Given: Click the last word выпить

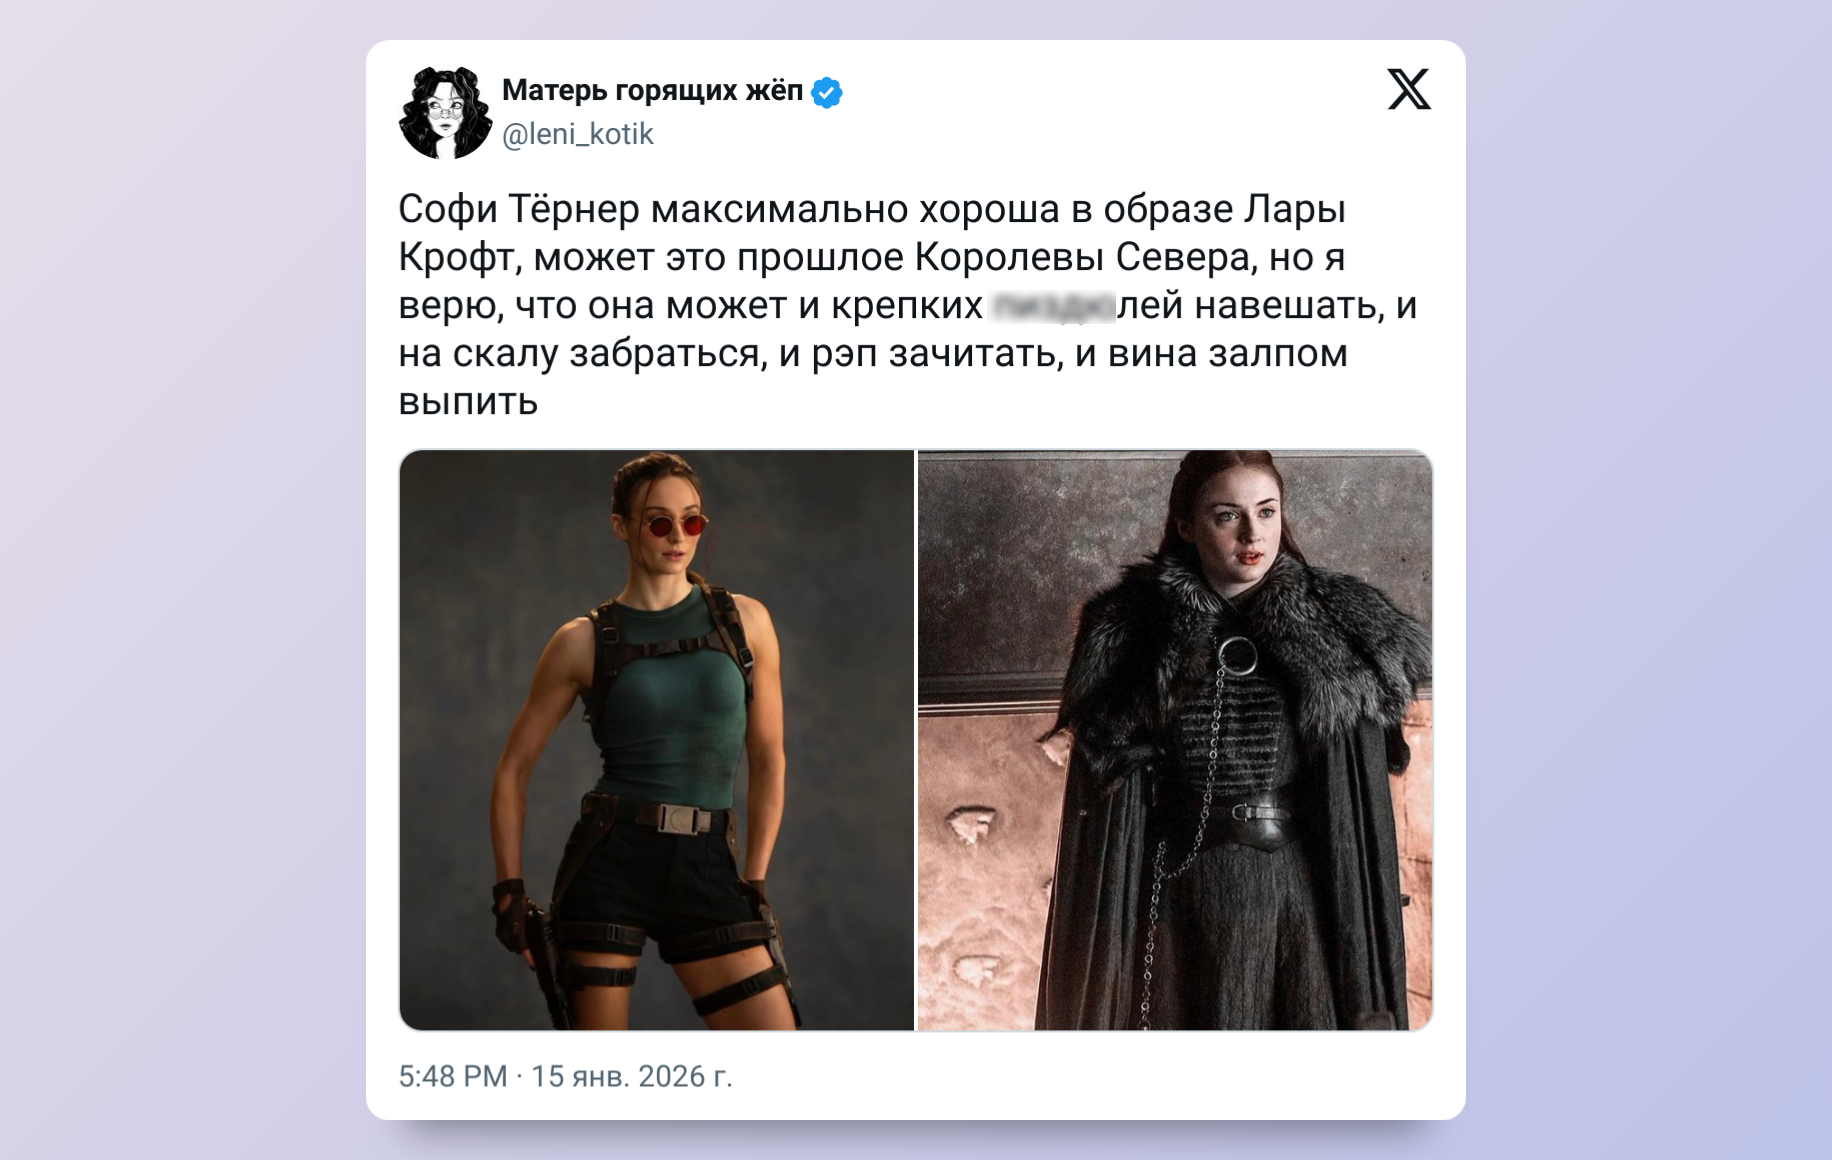Looking at the screenshot, I should tap(468, 402).
